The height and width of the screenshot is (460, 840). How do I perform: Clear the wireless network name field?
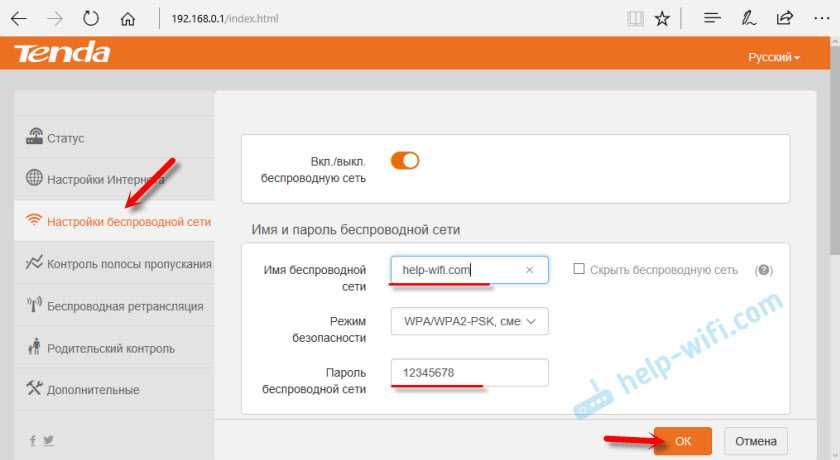(530, 270)
